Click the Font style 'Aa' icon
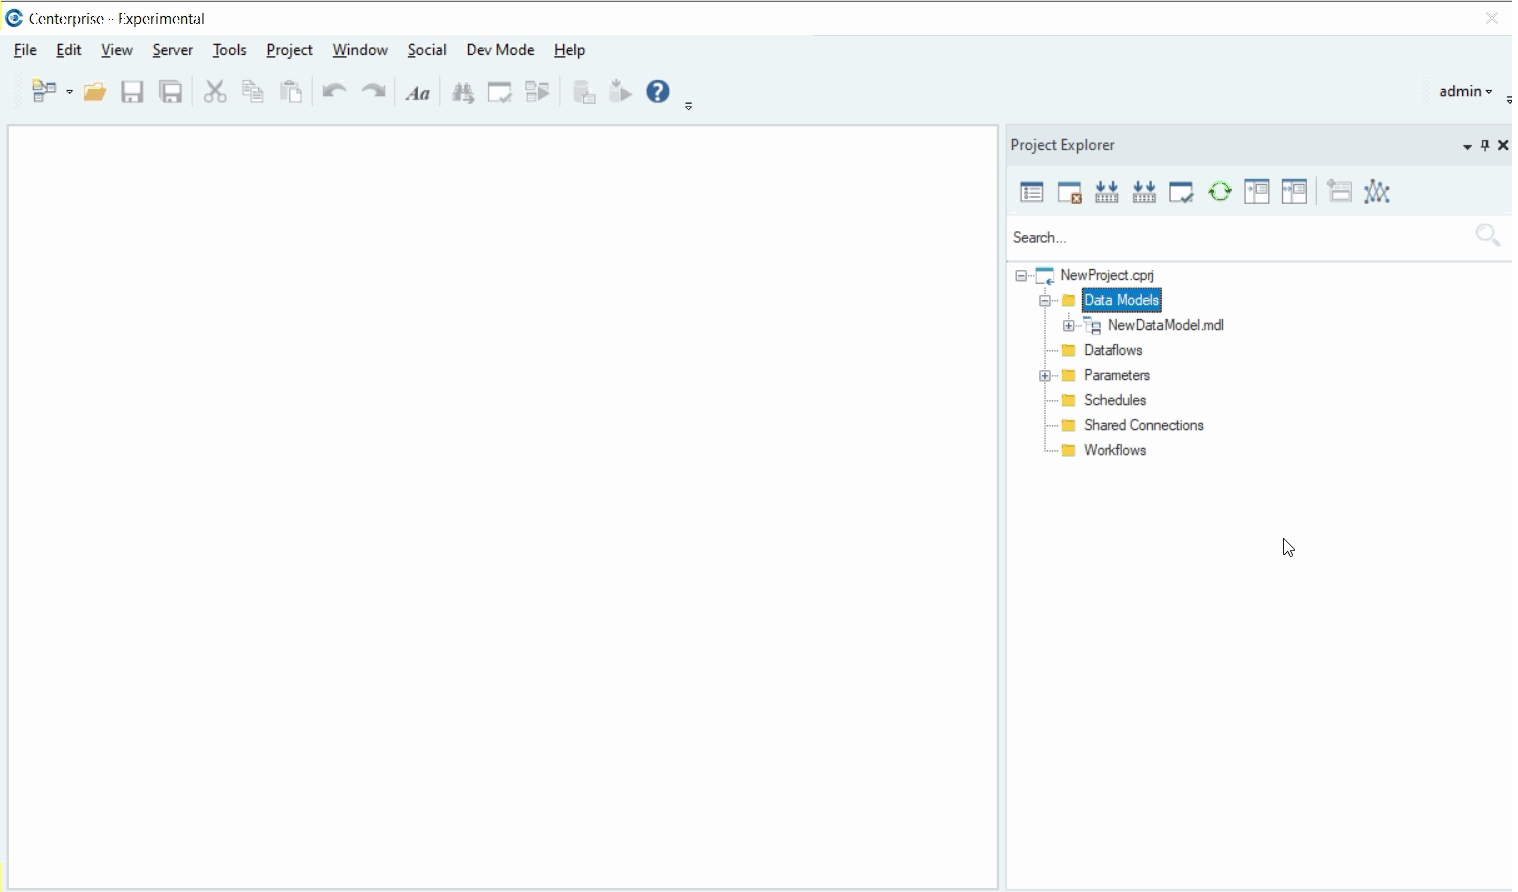The height and width of the screenshot is (892, 1518). (419, 93)
